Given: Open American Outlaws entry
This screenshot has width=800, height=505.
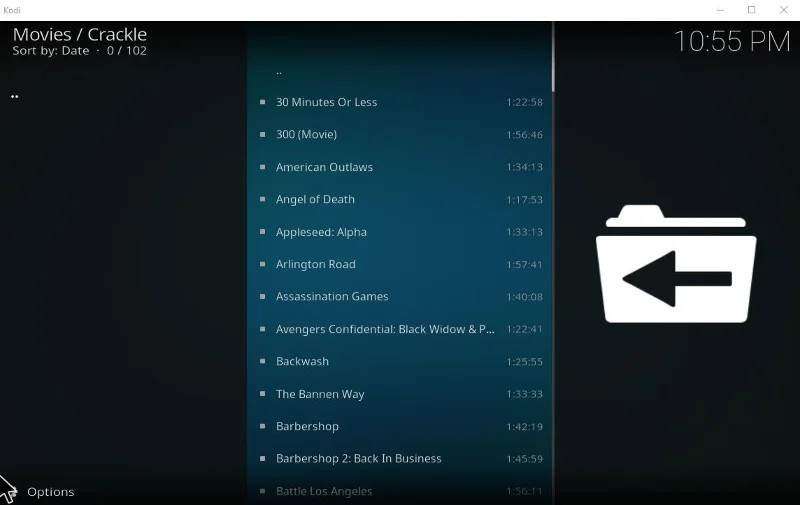Looking at the screenshot, I should pyautogui.click(x=399, y=167).
